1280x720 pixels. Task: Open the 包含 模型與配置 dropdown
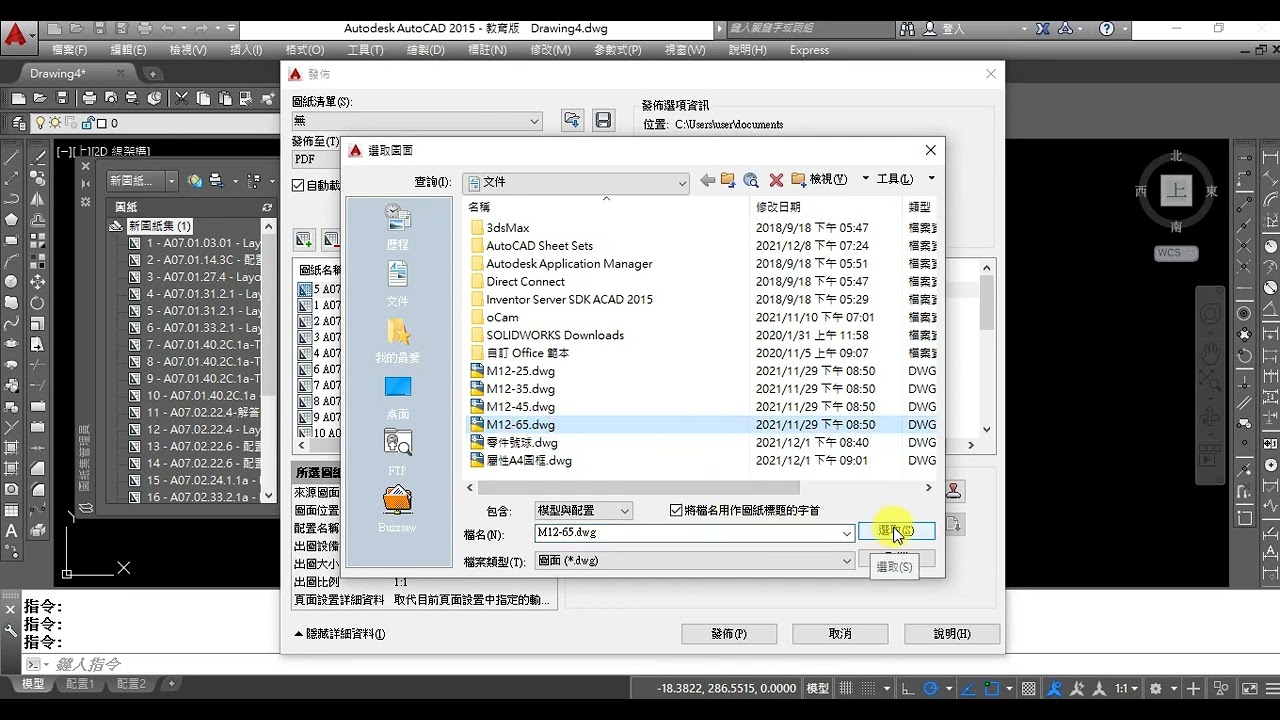click(625, 511)
